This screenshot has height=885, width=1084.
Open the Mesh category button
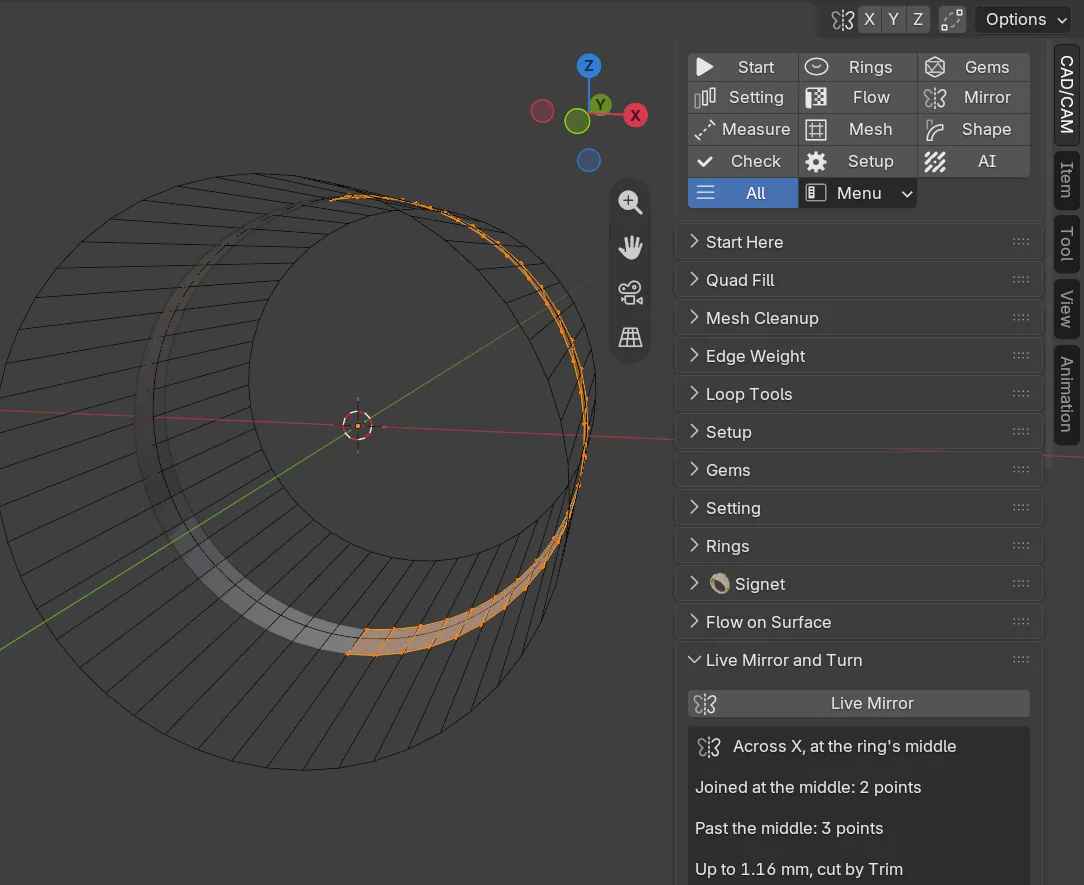858,129
